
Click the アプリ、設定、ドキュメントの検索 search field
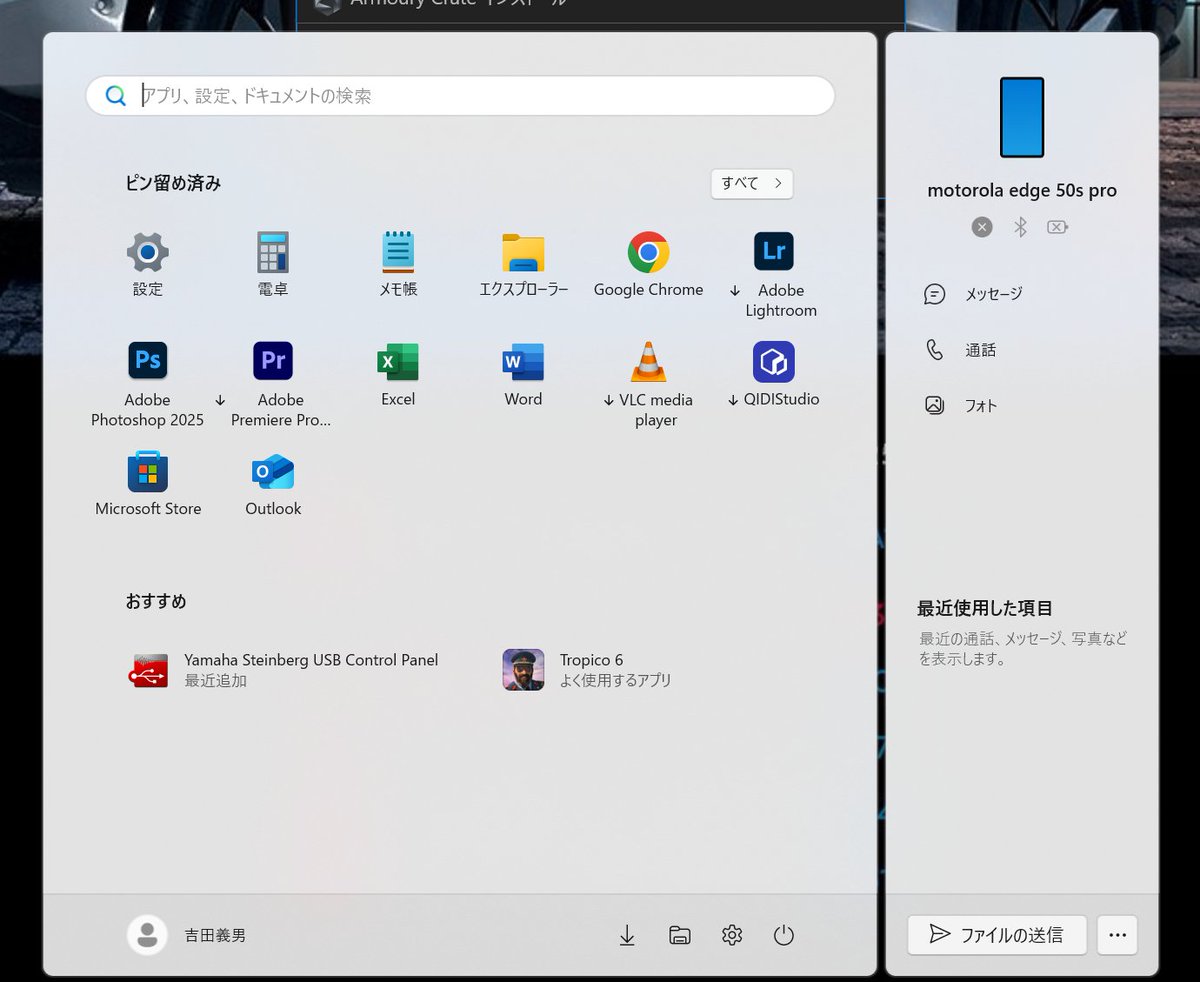click(460, 96)
